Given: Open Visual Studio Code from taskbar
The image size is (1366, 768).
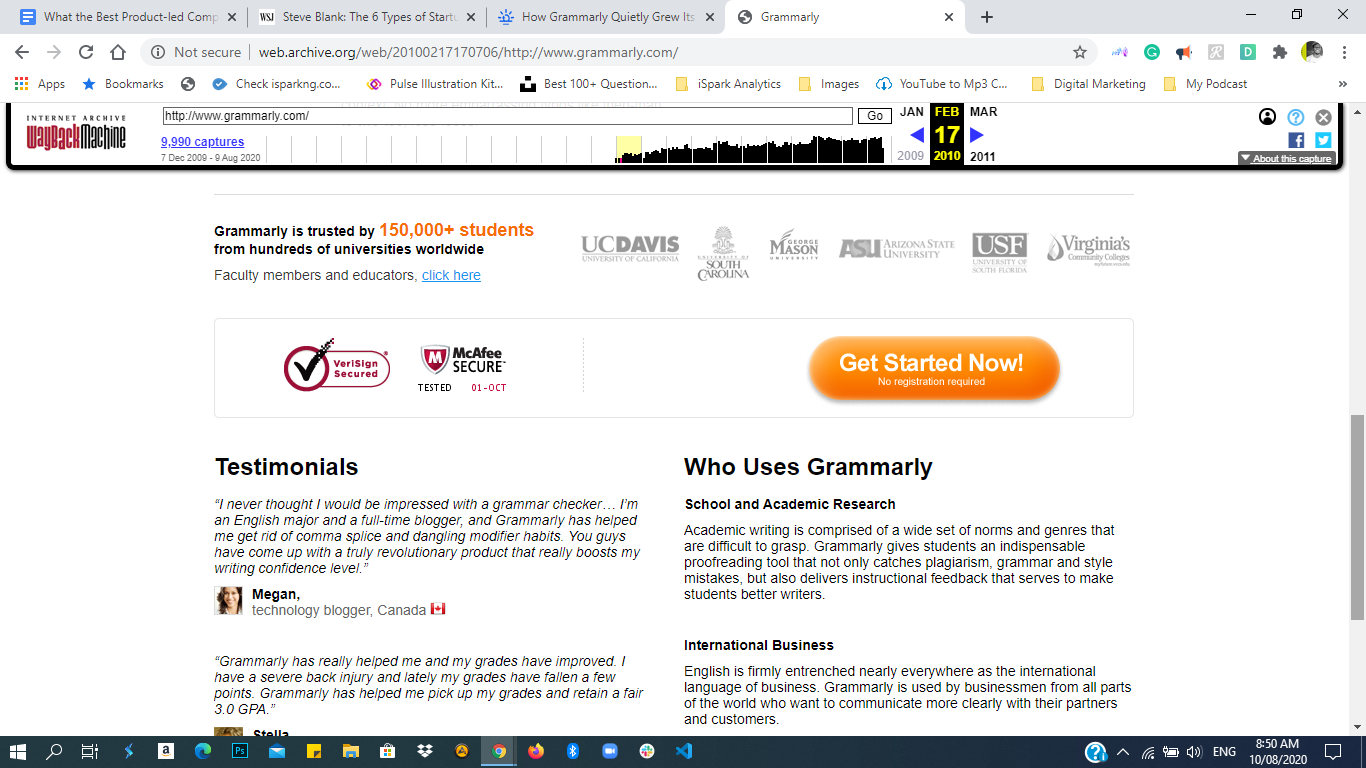Looking at the screenshot, I should [x=684, y=750].
